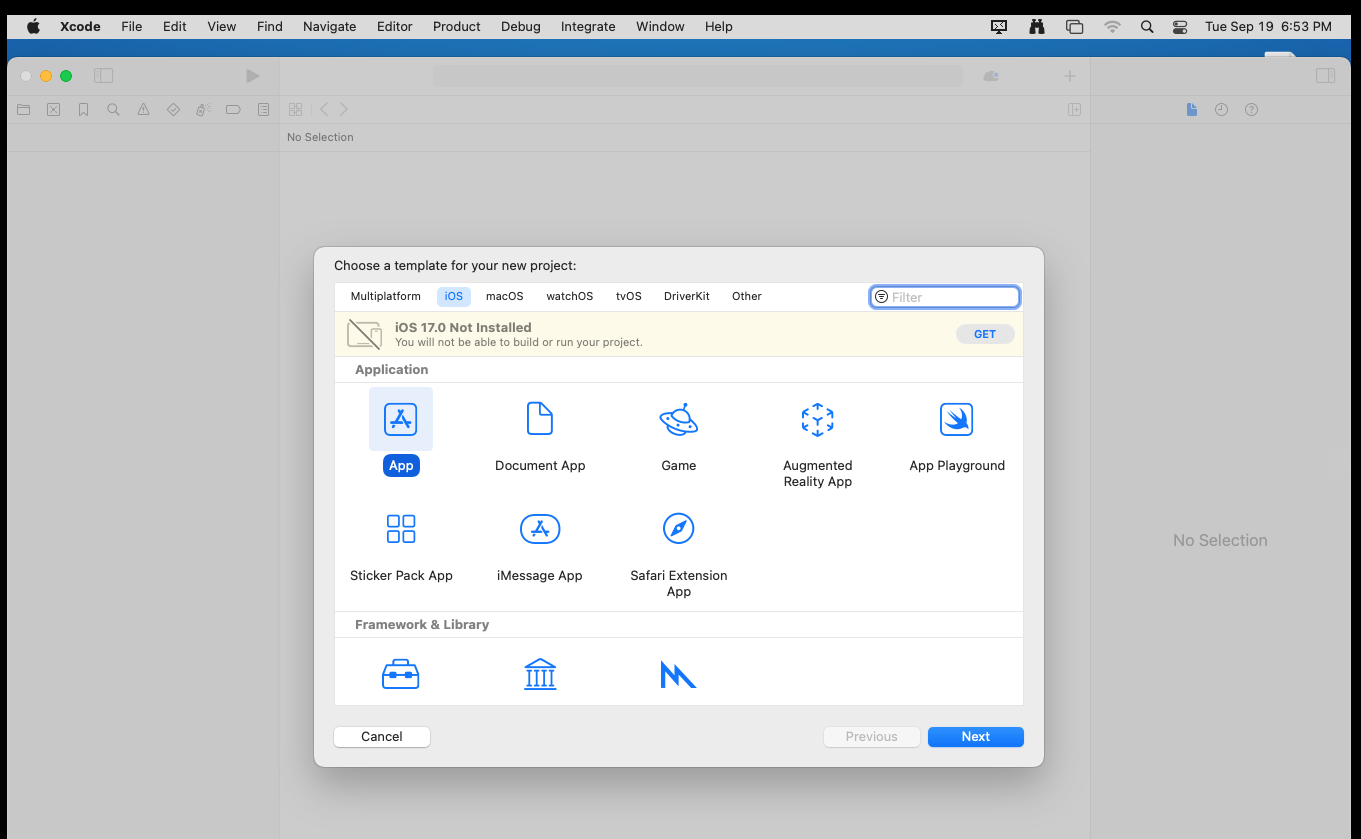Click the GET button for iOS 17.0
Screen dimensions: 1361x839
984,334
